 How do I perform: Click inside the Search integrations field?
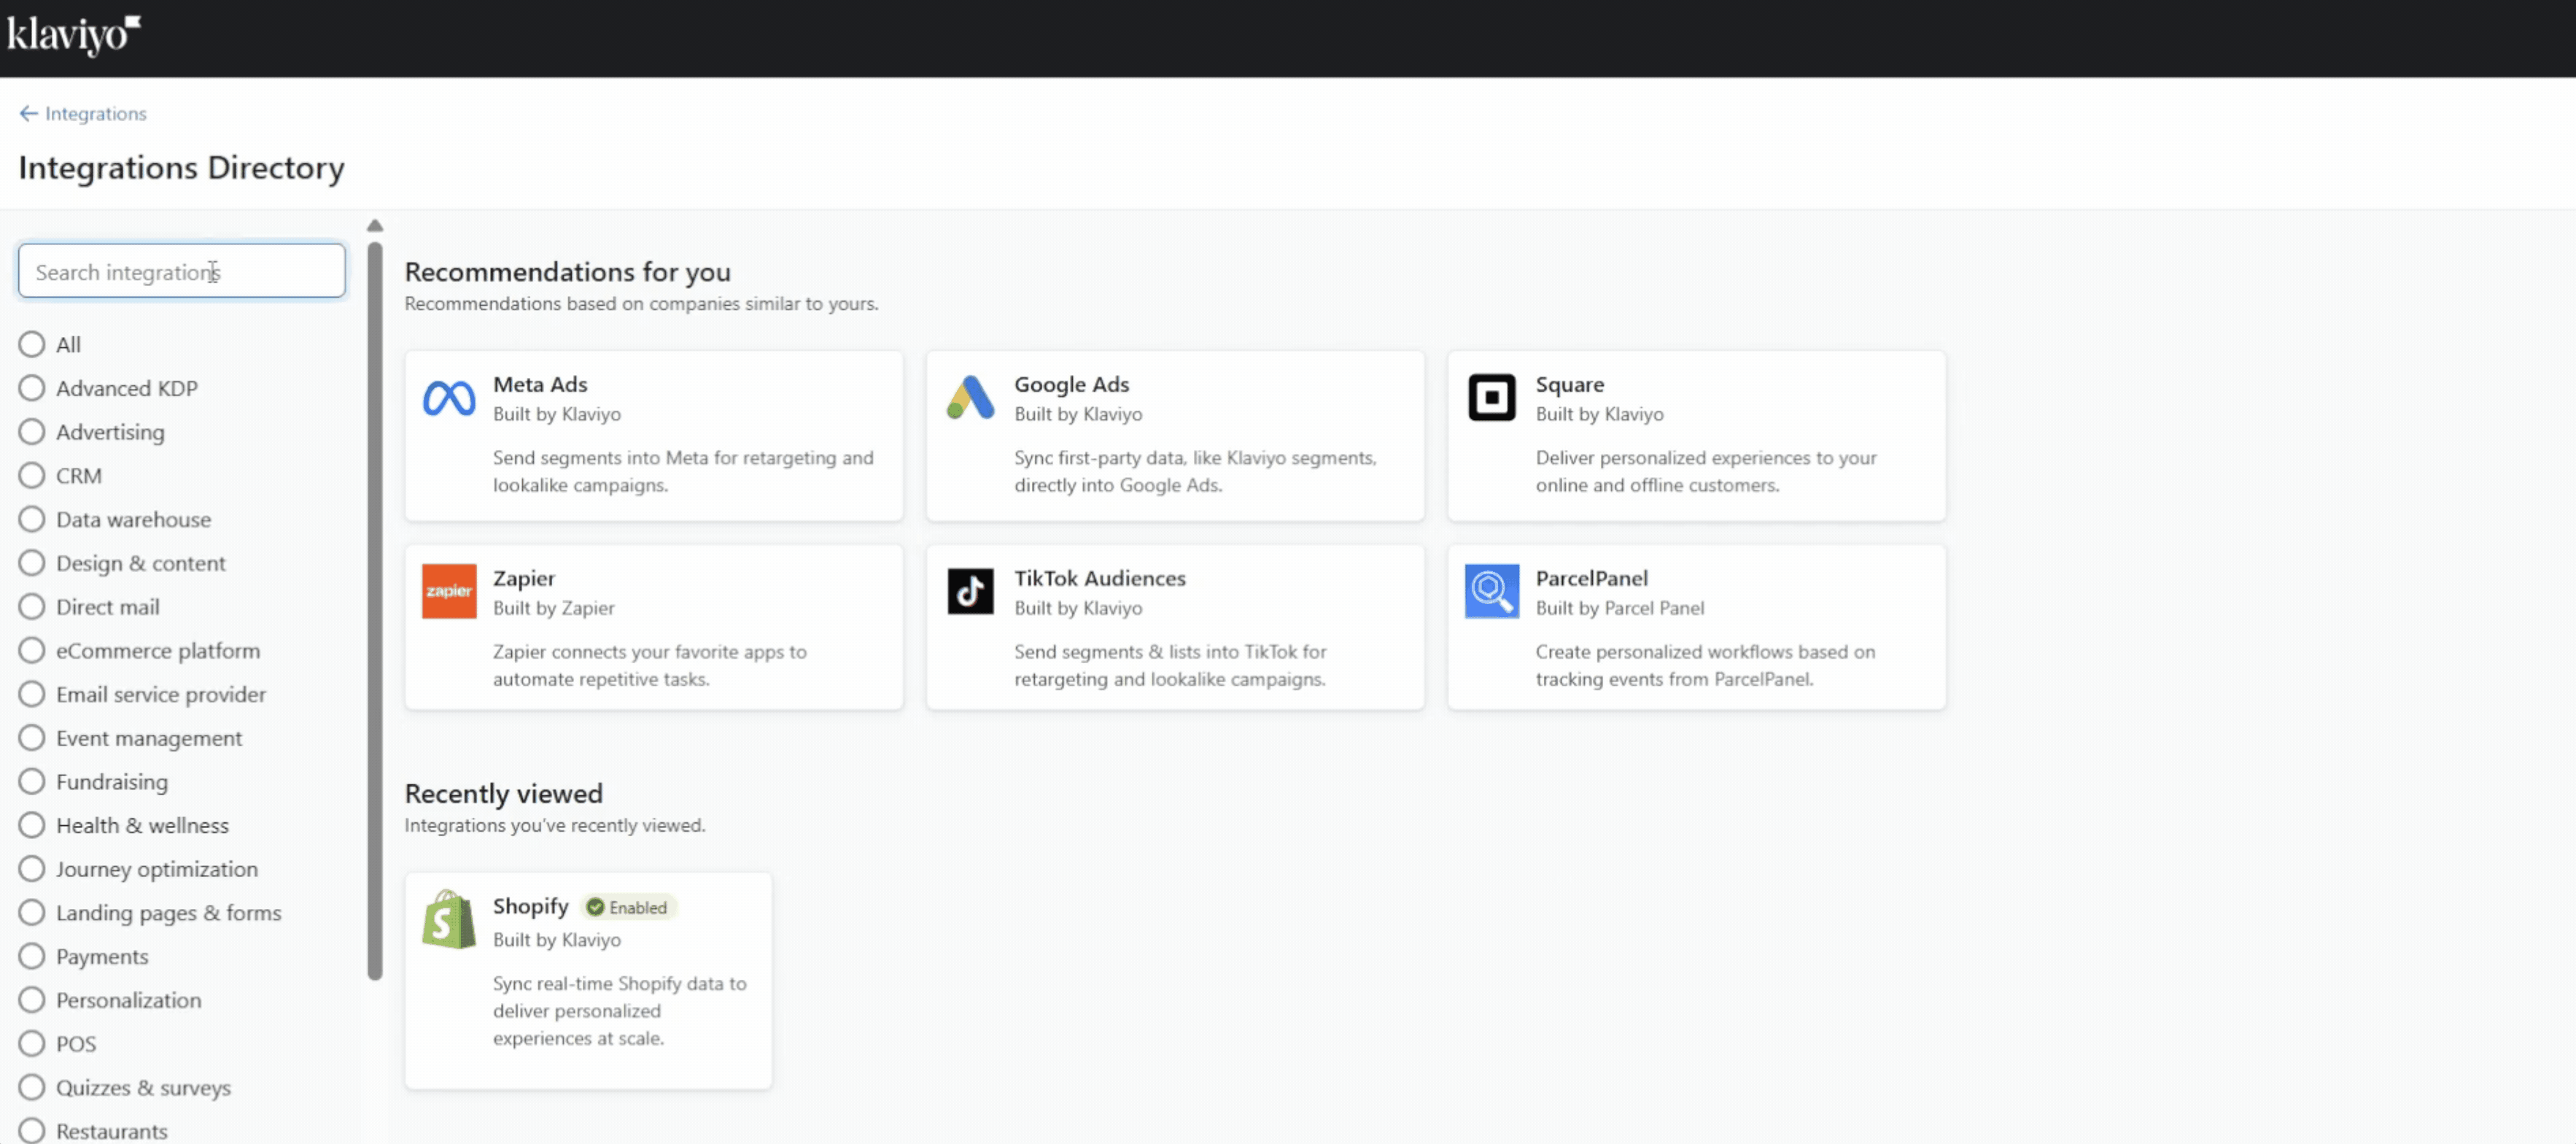click(x=180, y=271)
